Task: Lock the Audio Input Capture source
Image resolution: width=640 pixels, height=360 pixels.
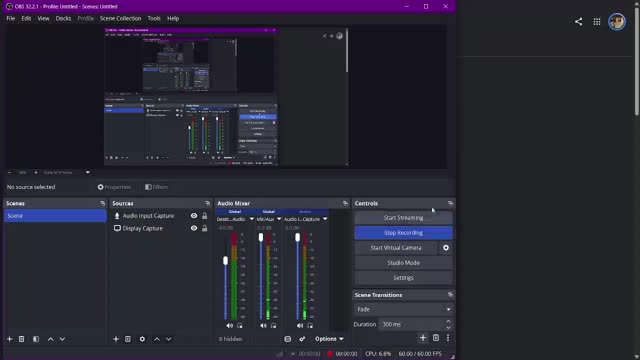Action: [x=204, y=216]
